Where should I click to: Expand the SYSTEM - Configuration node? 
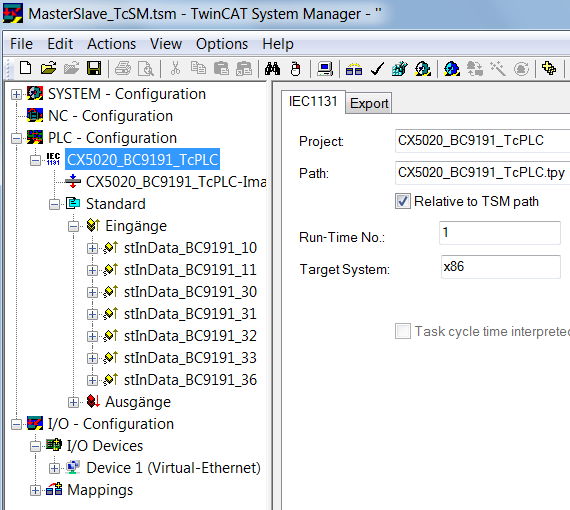coord(16,95)
